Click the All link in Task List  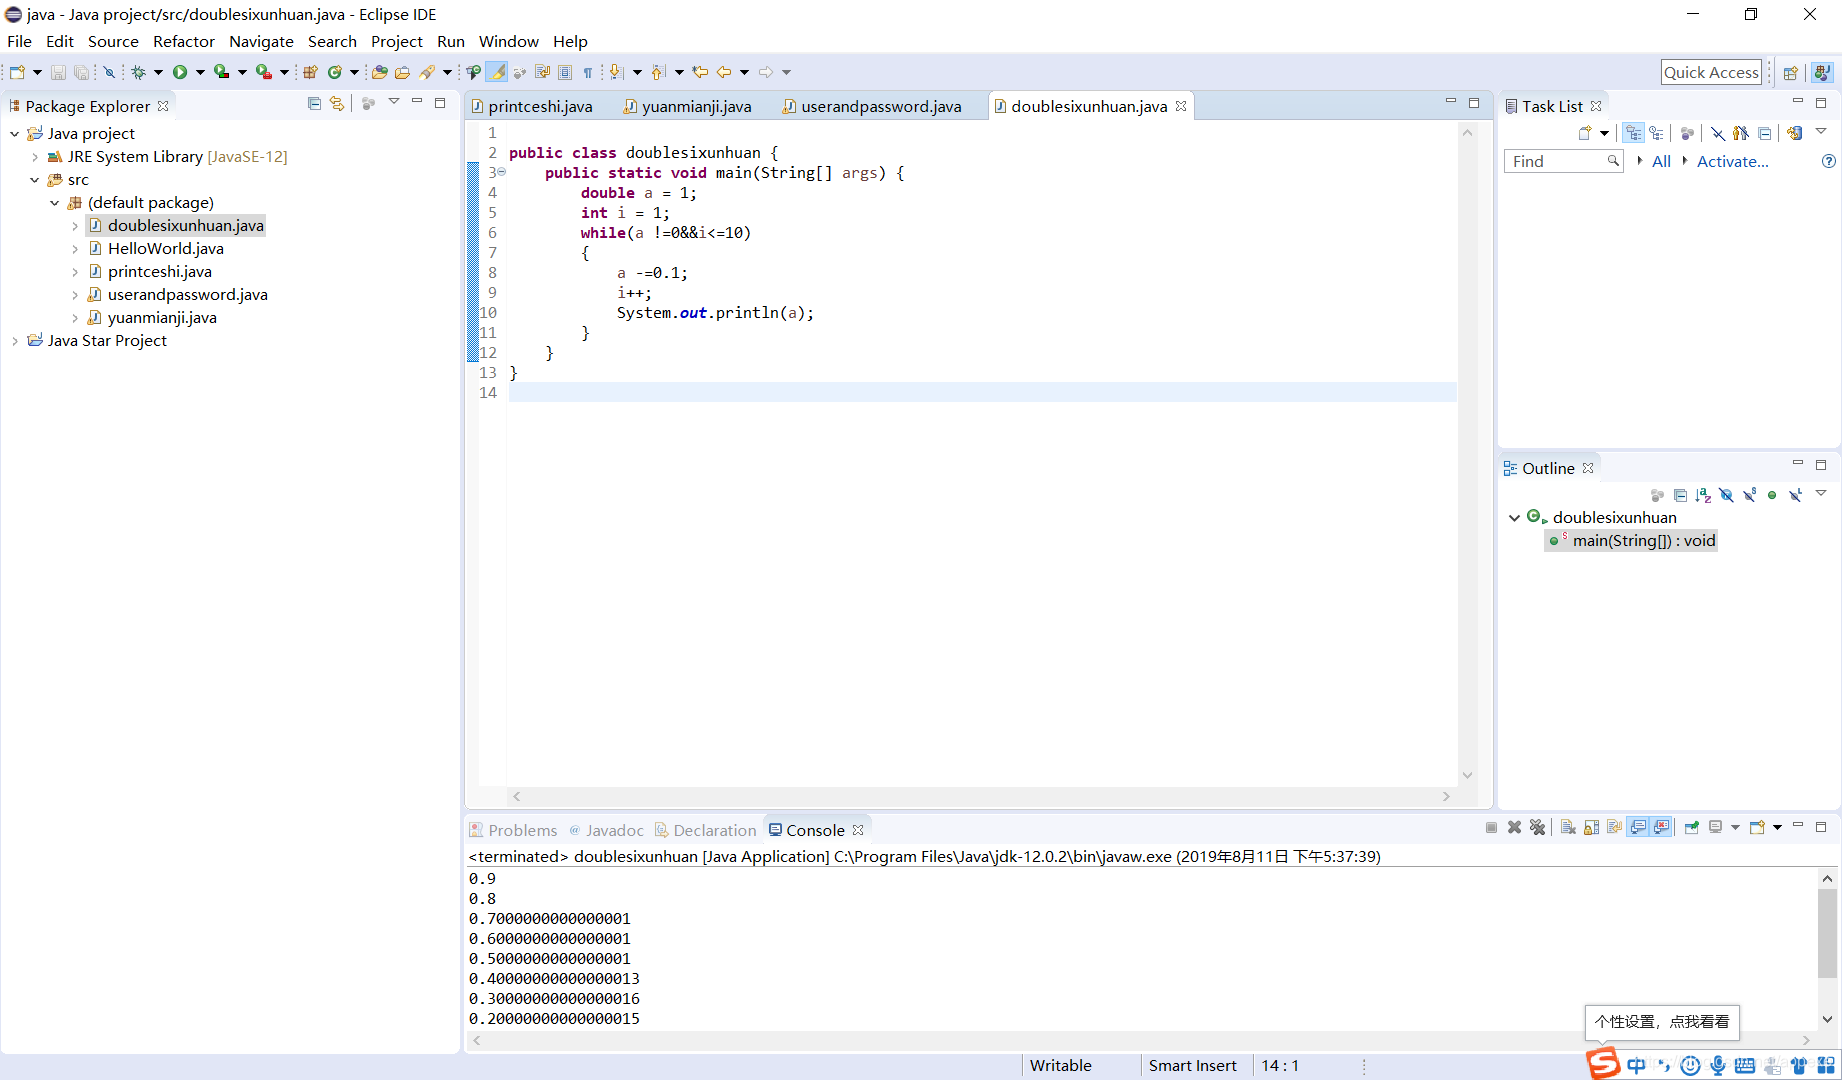click(x=1661, y=161)
